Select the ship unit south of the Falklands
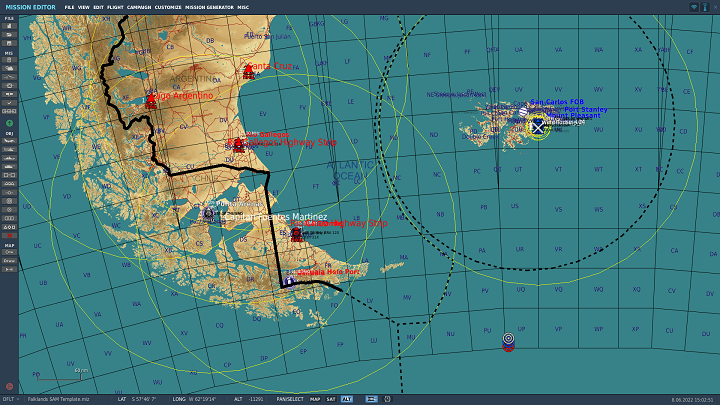This screenshot has width=720, height=405. pos(508,340)
